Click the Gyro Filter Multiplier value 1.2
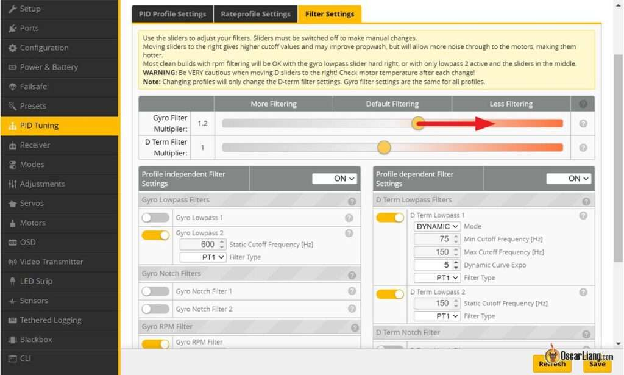The width and height of the screenshot is (624, 375). click(x=203, y=123)
